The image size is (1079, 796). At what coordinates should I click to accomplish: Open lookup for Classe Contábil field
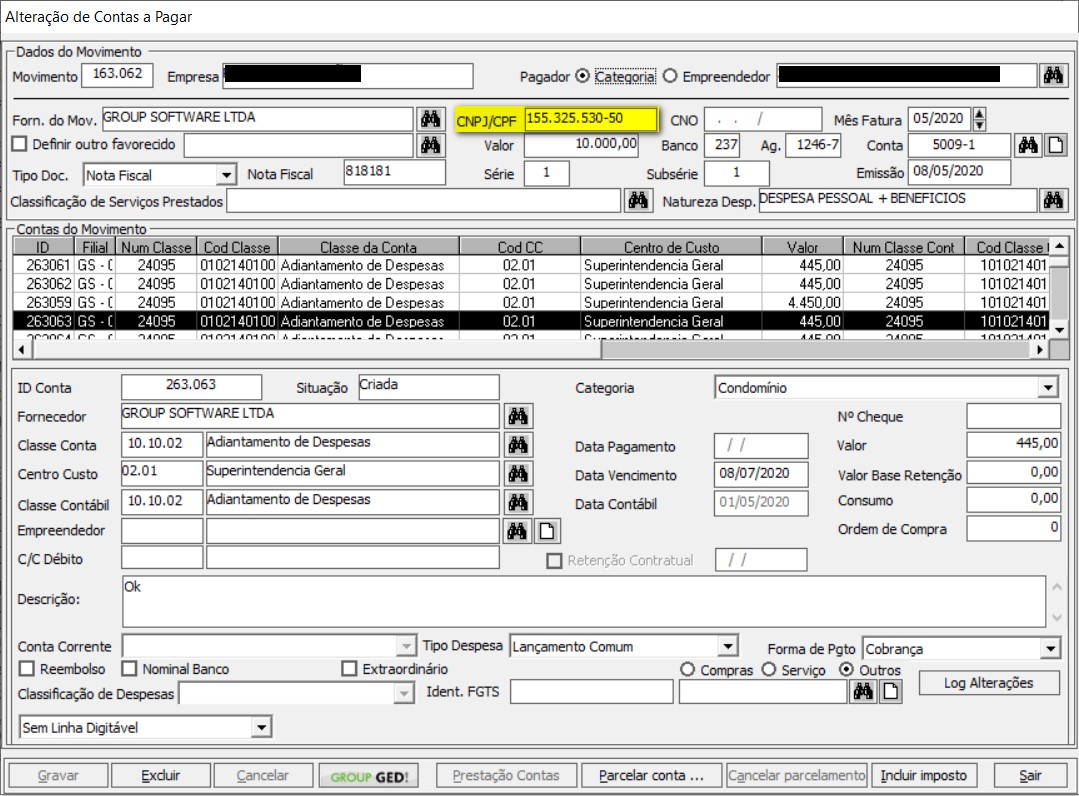click(517, 502)
